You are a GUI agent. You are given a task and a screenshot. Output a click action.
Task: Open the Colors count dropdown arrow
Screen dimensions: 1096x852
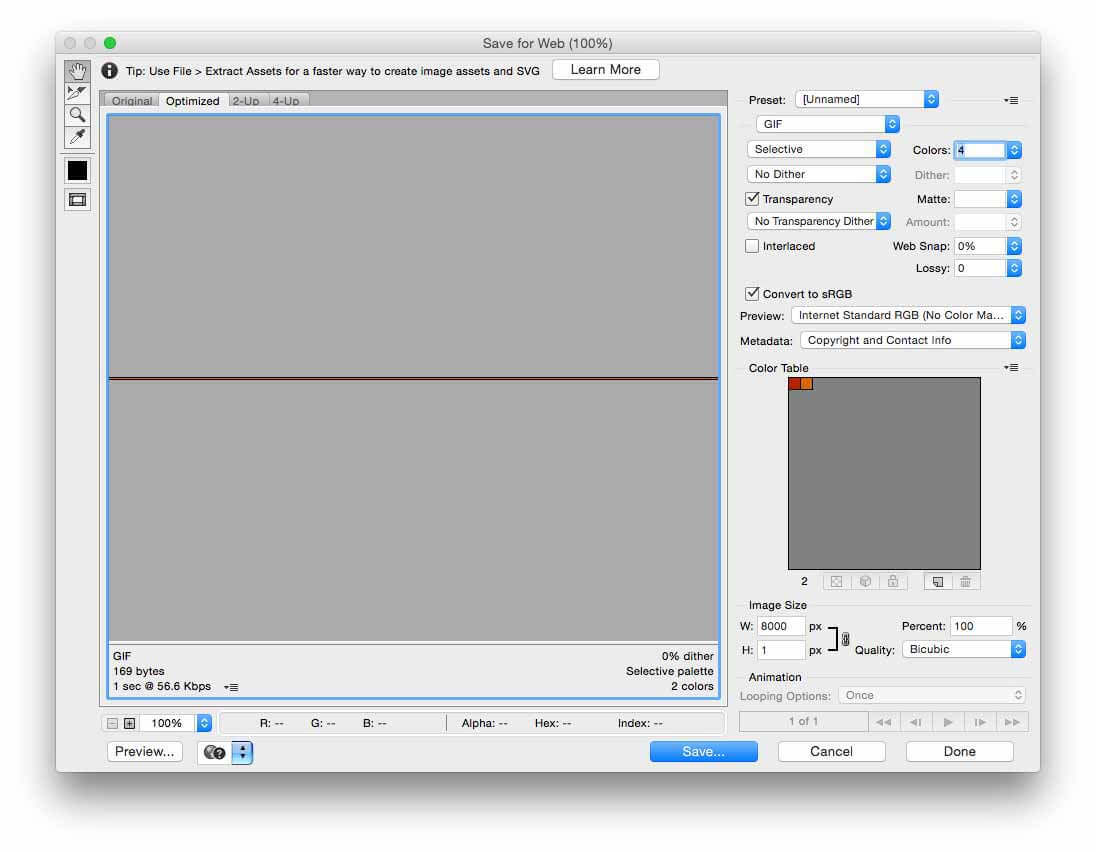[1014, 150]
